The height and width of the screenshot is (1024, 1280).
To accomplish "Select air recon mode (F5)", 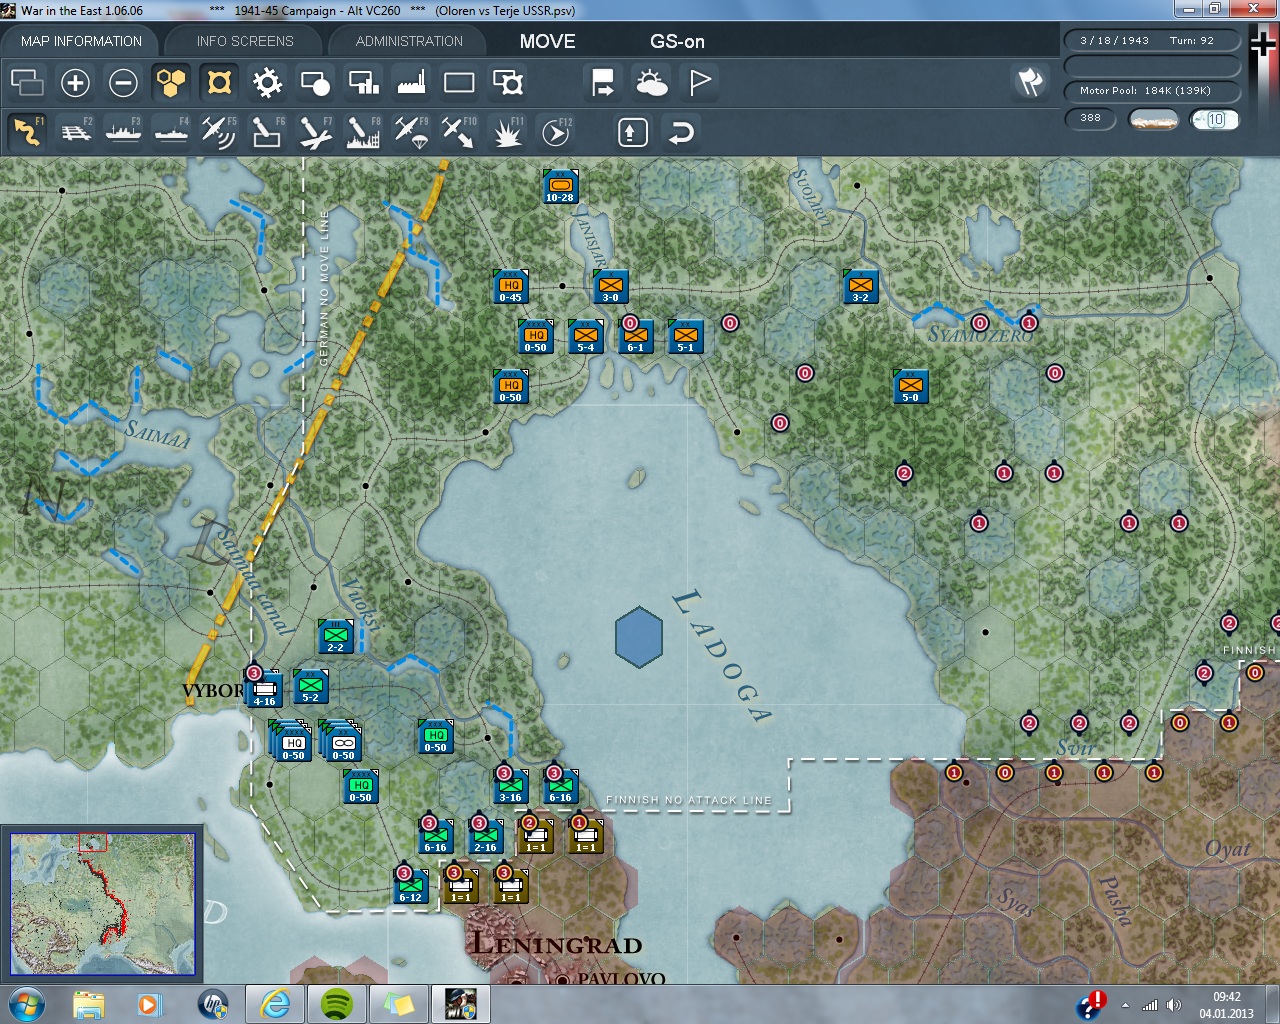I will coord(218,132).
